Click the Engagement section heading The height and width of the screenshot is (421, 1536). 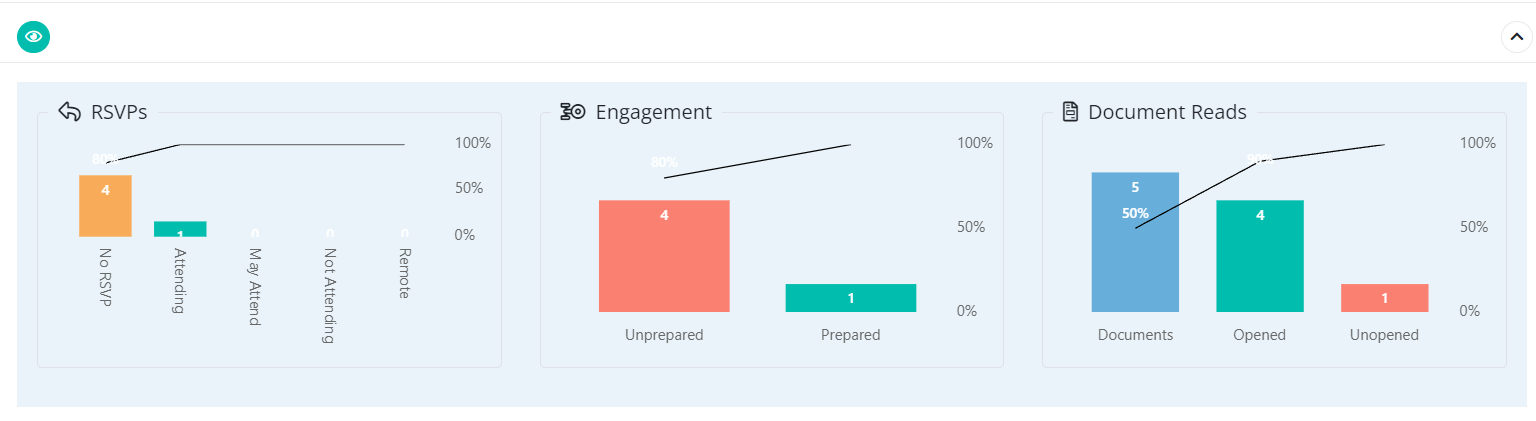tap(654, 112)
